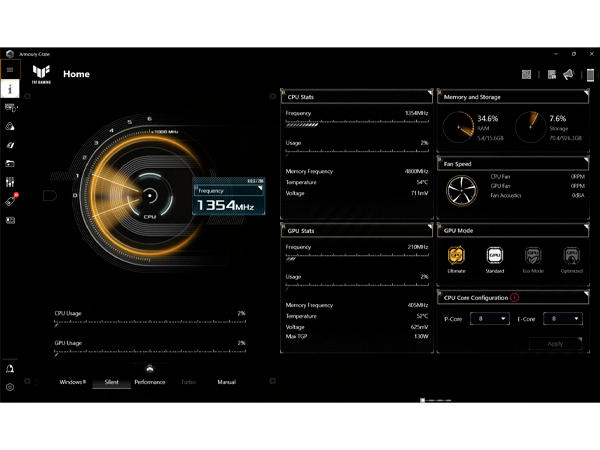Image resolution: width=600 pixels, height=450 pixels.
Task: Switch to list layout view icon
Action: (x=551, y=75)
